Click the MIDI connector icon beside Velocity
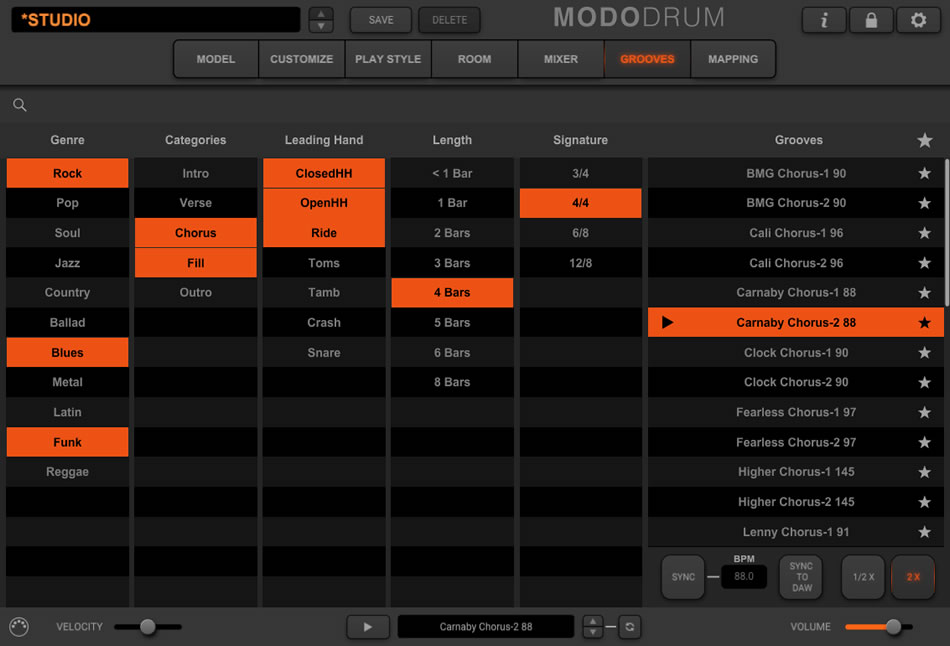Screen dimensions: 950x646 tap(19, 627)
